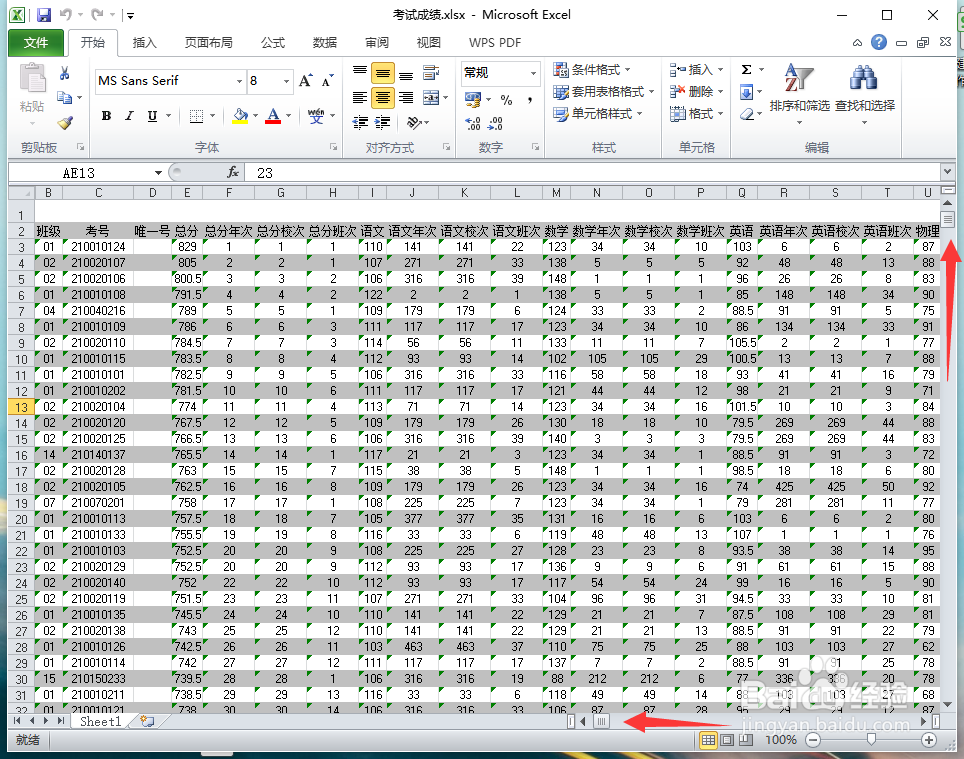Open the font name dropdown MS Sans Serif

tap(239, 81)
